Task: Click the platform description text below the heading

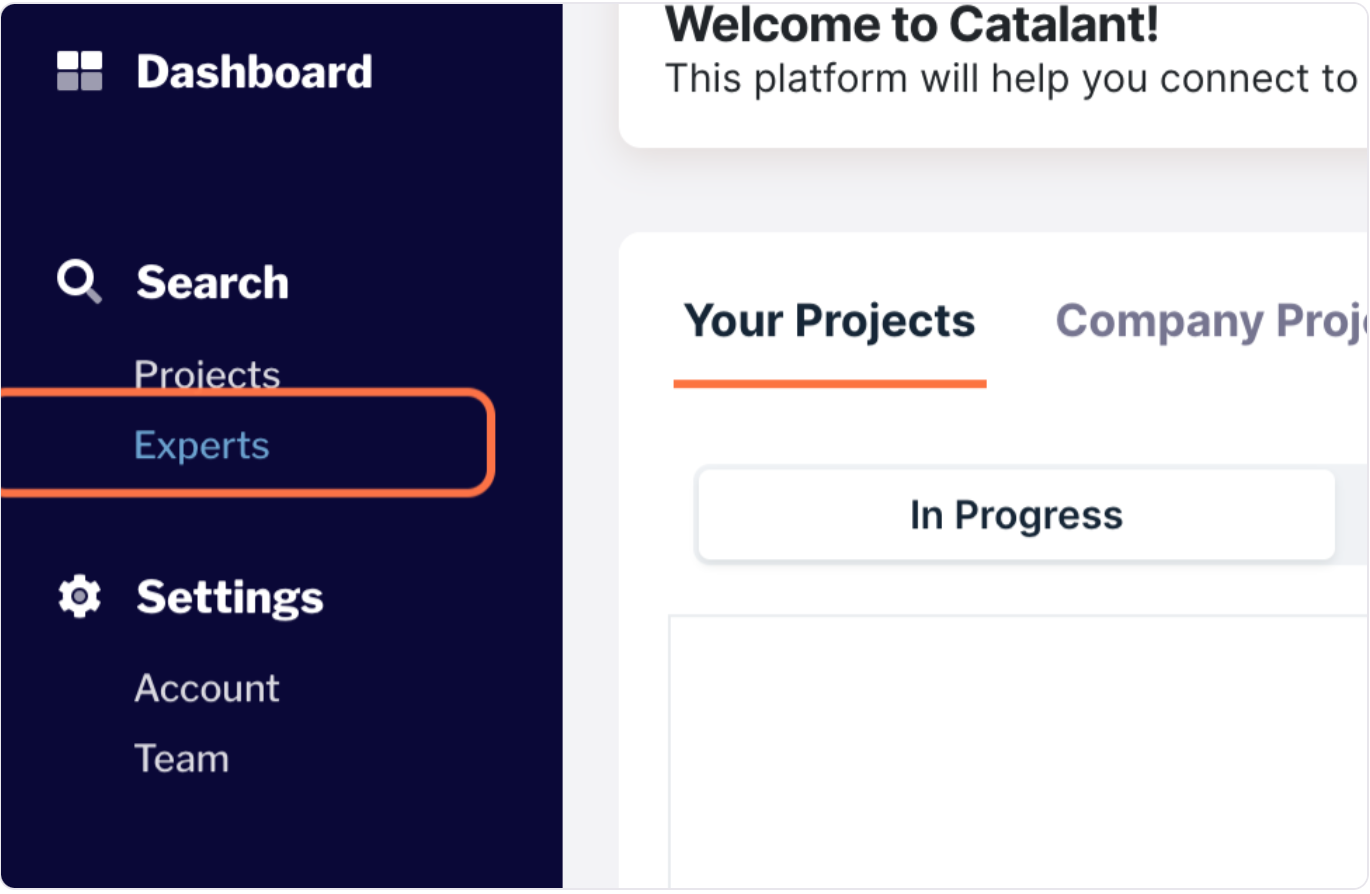Action: [1010, 78]
